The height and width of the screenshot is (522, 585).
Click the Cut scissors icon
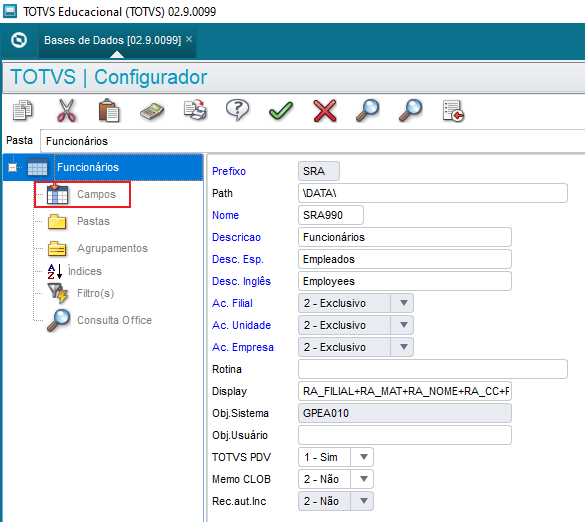click(x=66, y=110)
